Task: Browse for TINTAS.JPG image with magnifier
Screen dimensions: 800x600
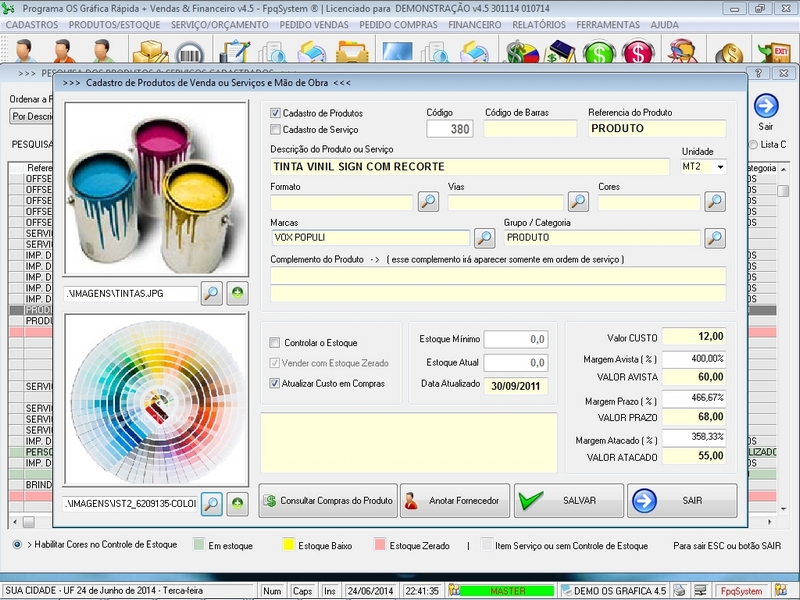Action: [x=212, y=293]
